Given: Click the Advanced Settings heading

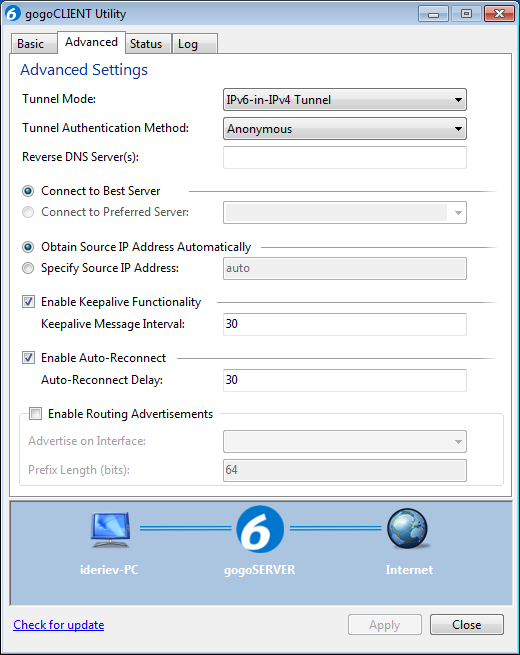Looking at the screenshot, I should pos(84,70).
